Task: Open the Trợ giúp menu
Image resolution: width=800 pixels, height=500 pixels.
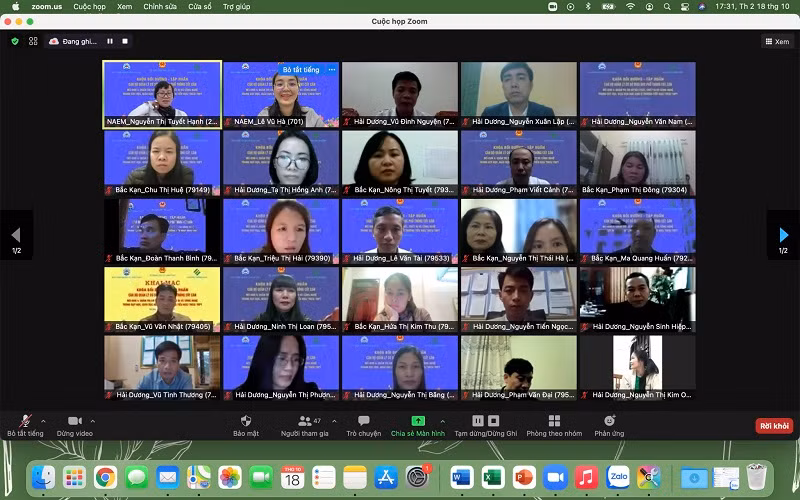Action: click(x=236, y=6)
